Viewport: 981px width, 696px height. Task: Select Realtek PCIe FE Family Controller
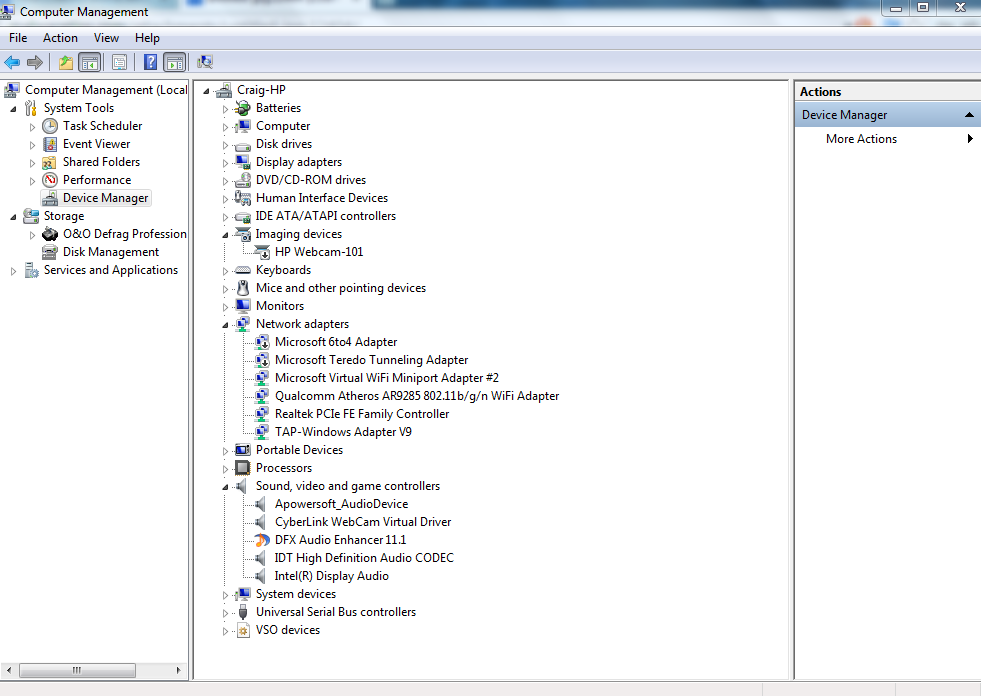362,414
